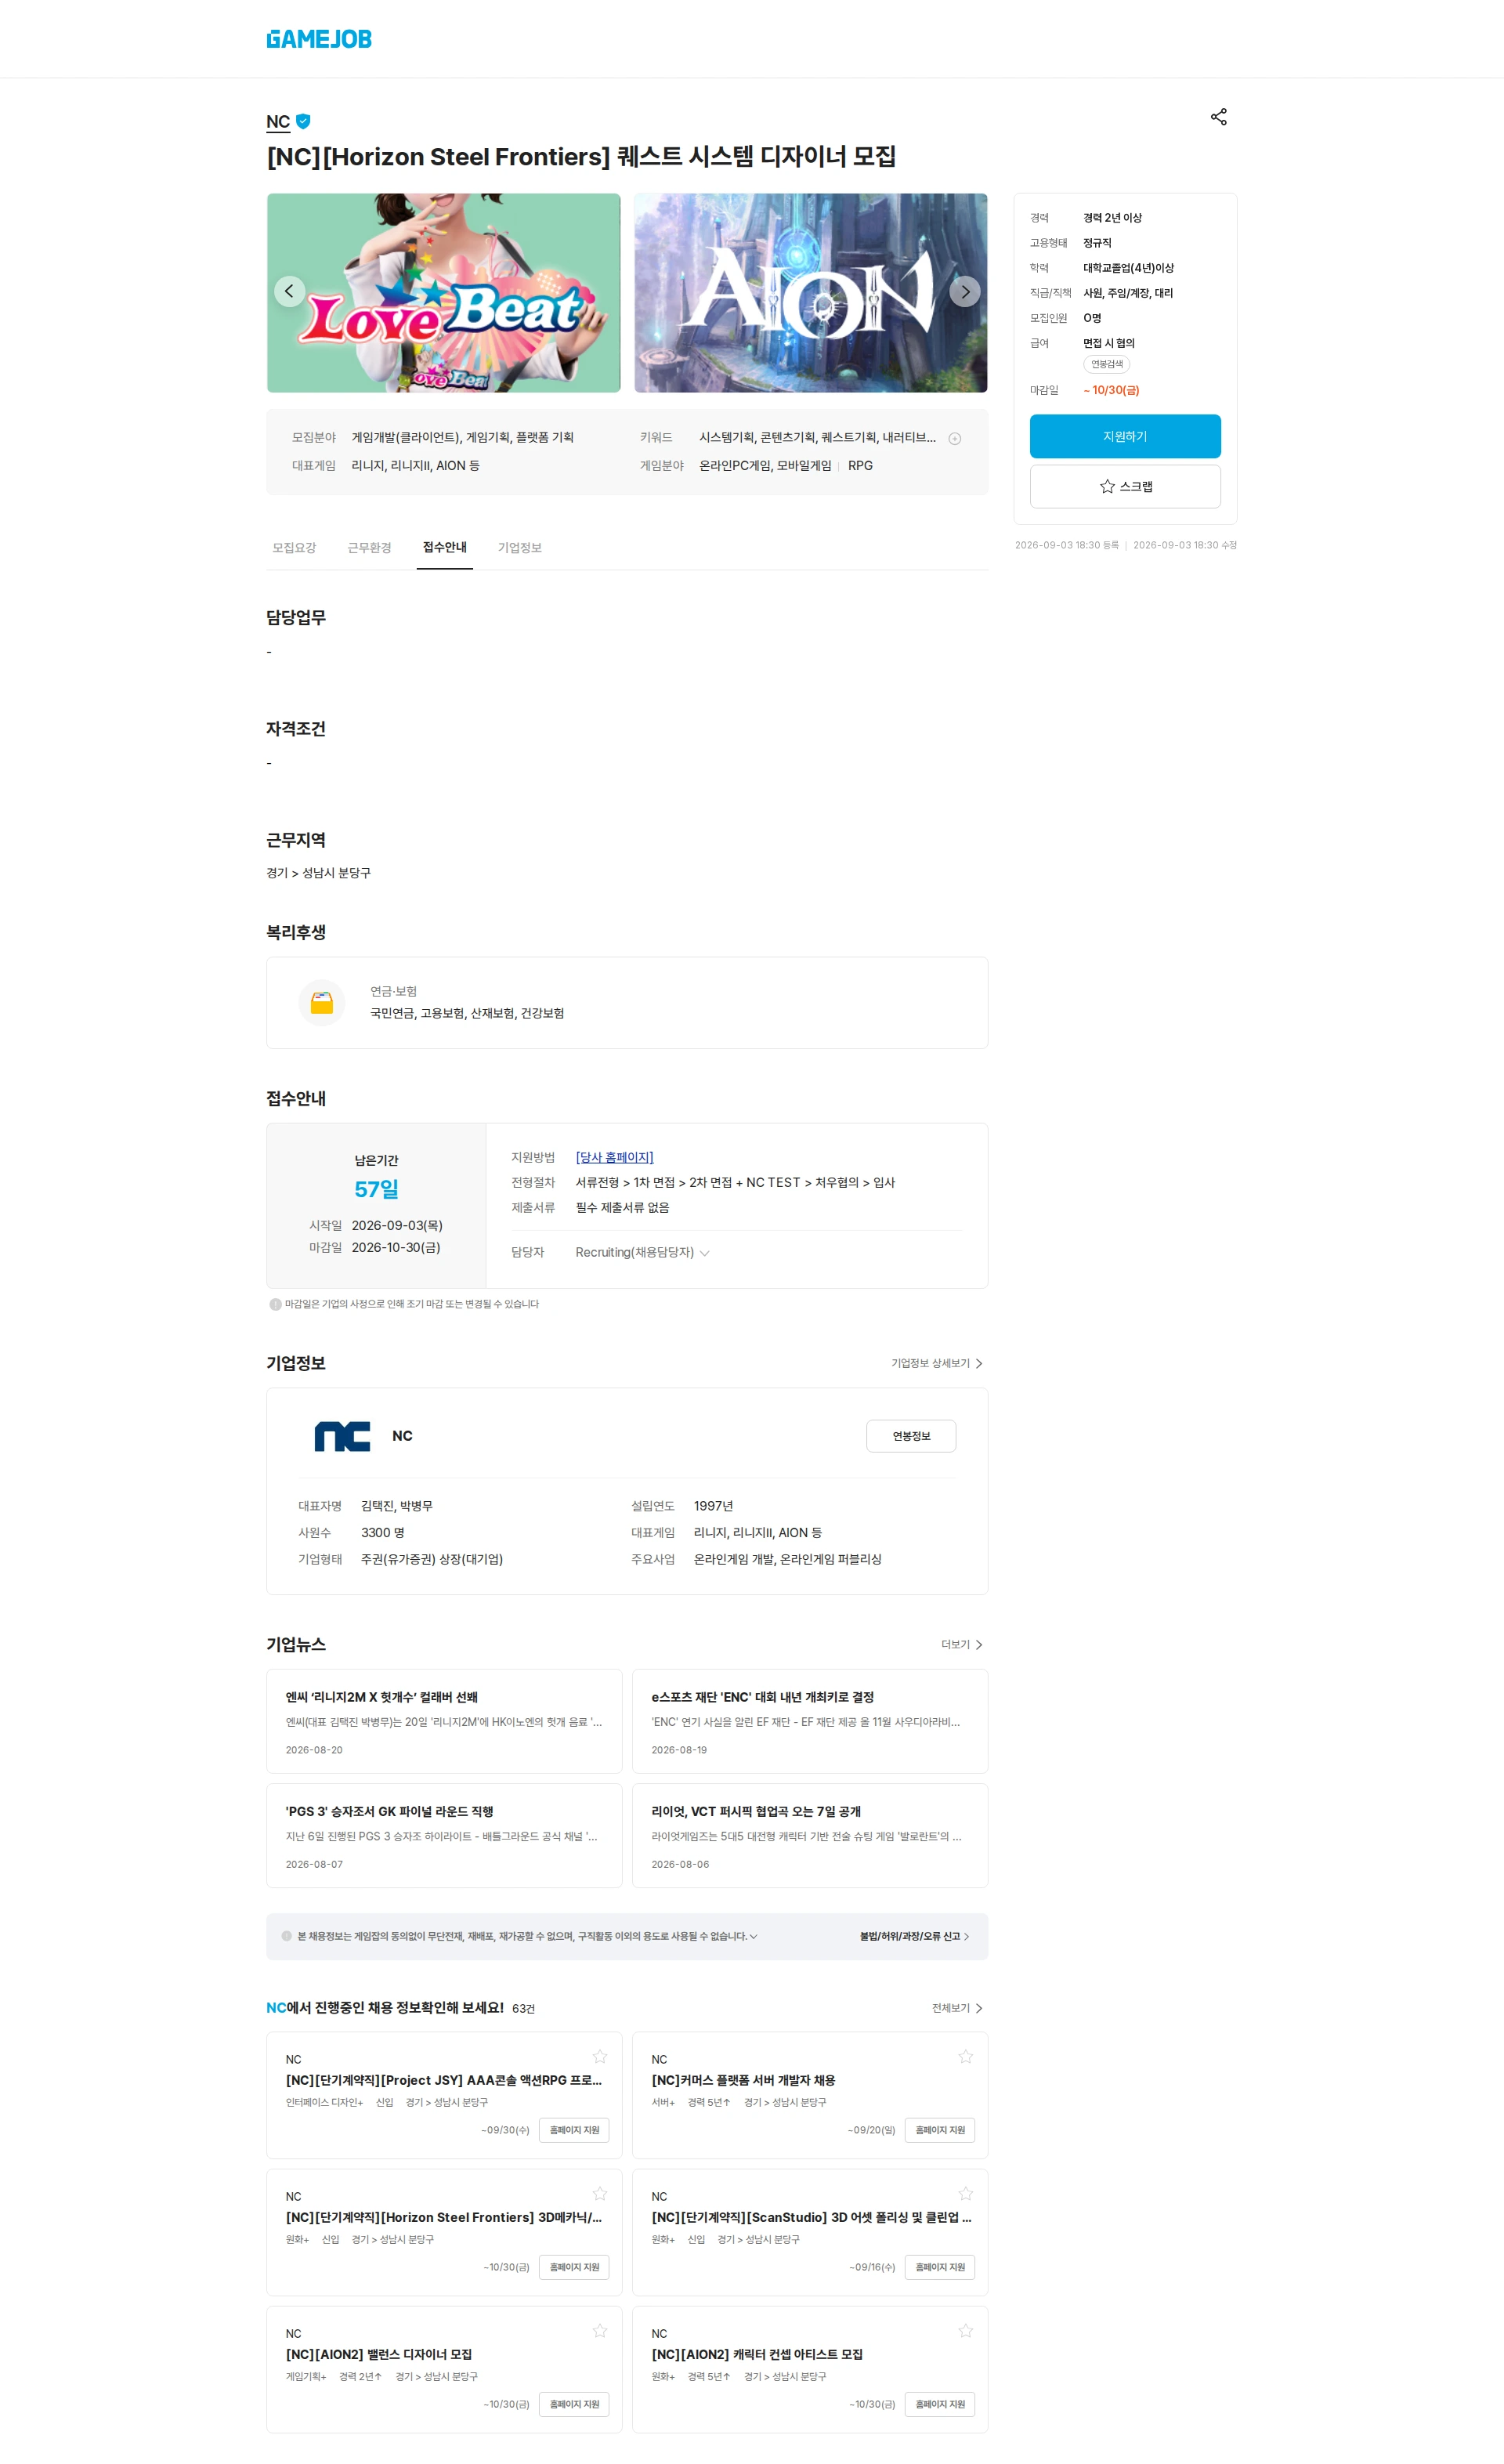Switch to the 기업정보 tab

click(x=520, y=548)
